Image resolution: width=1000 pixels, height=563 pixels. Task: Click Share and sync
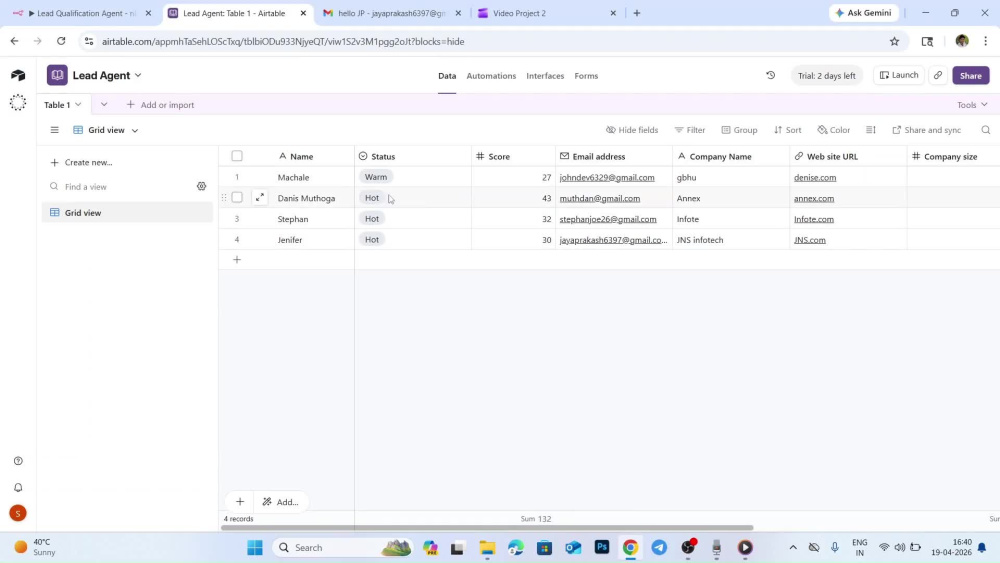point(926,130)
